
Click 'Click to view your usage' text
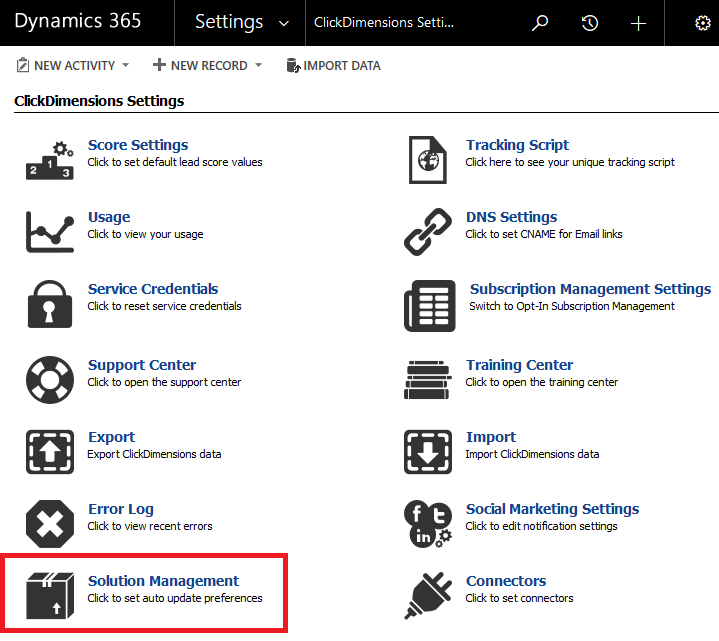point(145,234)
